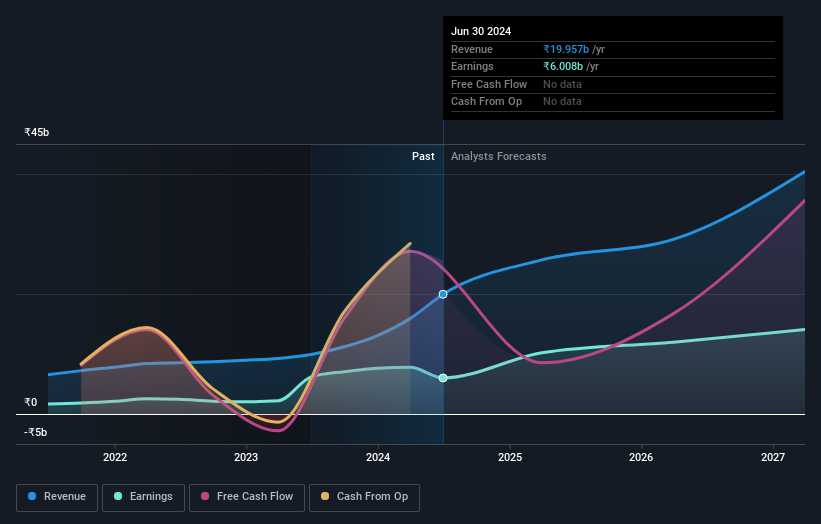The height and width of the screenshot is (524, 821).
Task: Click the 2027 x-axis label
Action: 773,457
